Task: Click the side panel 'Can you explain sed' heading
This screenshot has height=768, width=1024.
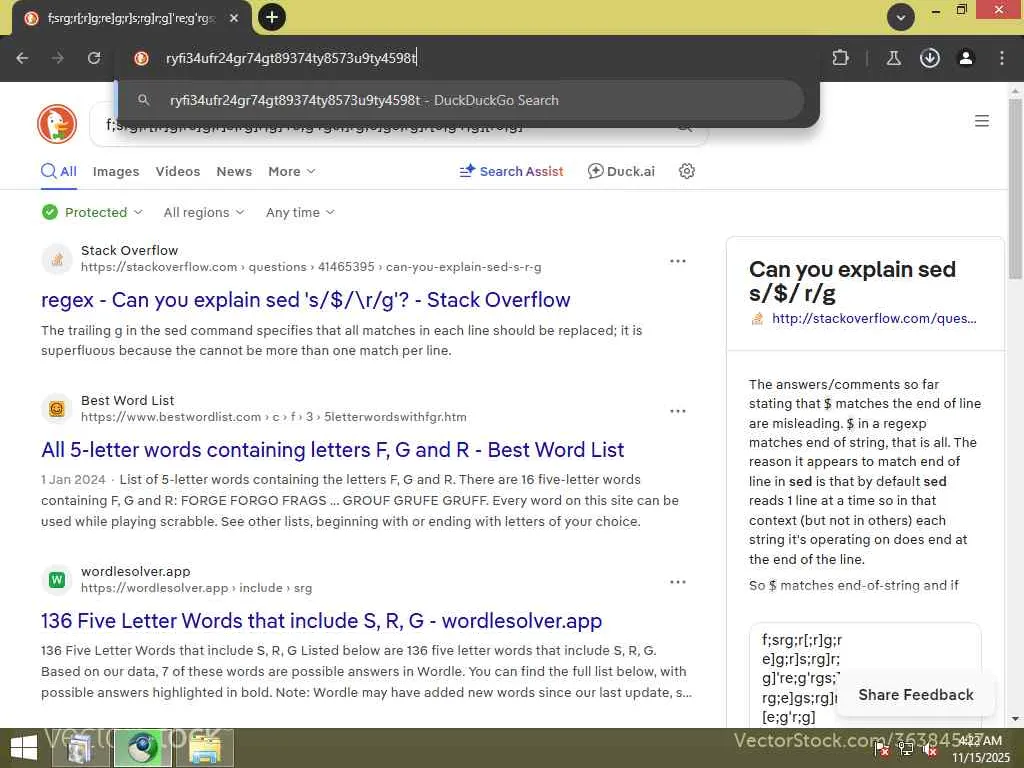Action: tap(852, 281)
